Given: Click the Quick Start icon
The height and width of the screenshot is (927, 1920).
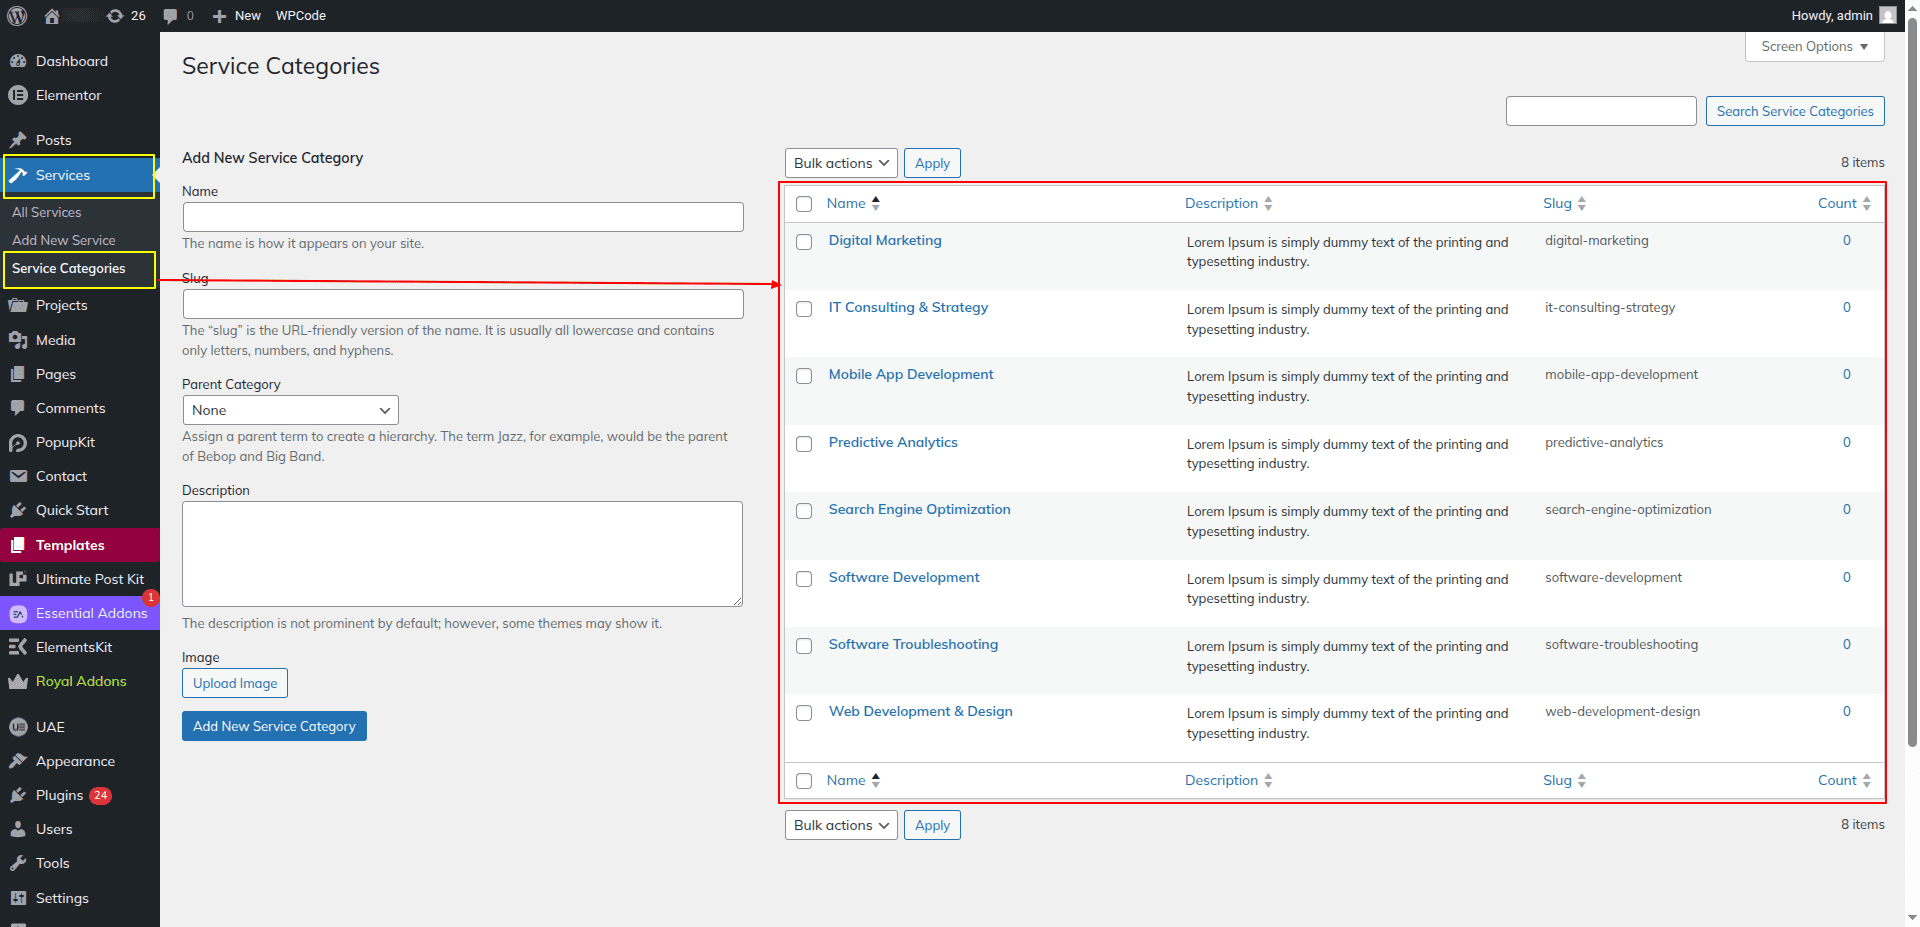Looking at the screenshot, I should tap(18, 510).
